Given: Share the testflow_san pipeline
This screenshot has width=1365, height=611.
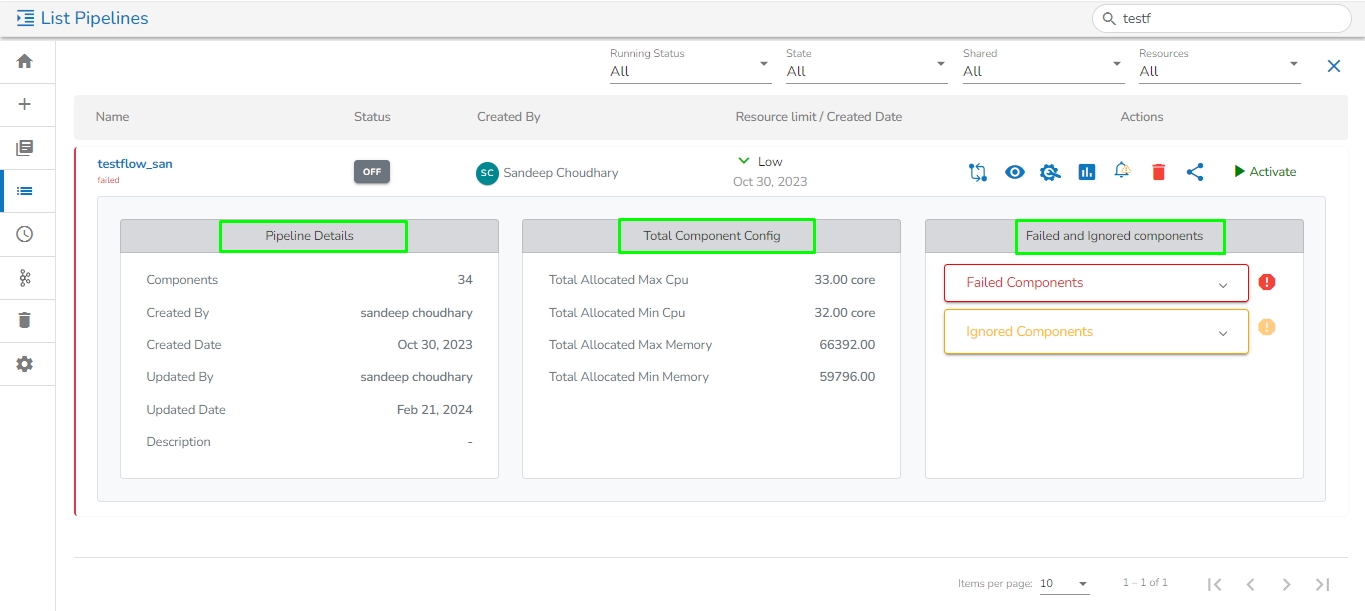Looking at the screenshot, I should pos(1194,172).
